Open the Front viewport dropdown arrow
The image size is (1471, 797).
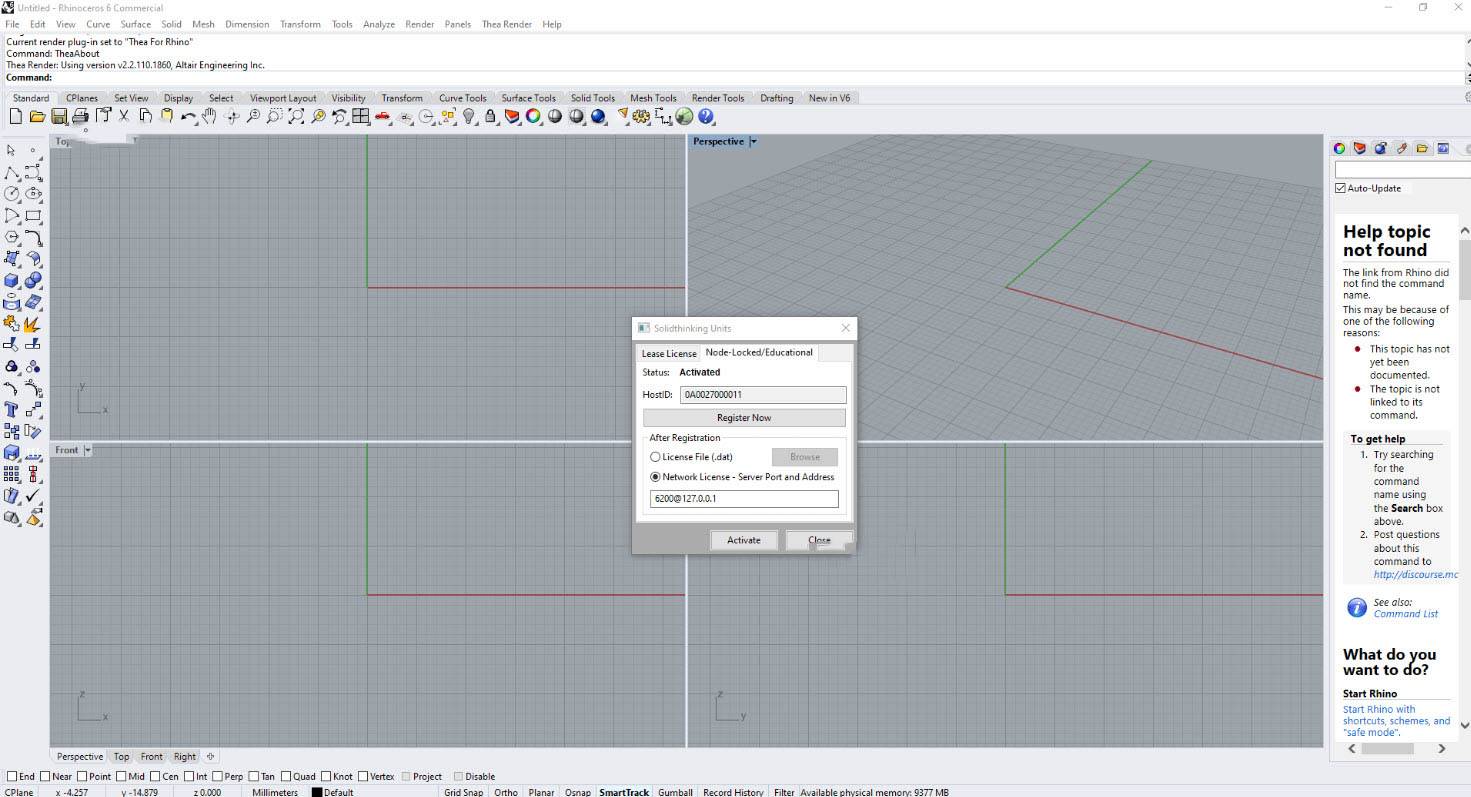coord(87,450)
